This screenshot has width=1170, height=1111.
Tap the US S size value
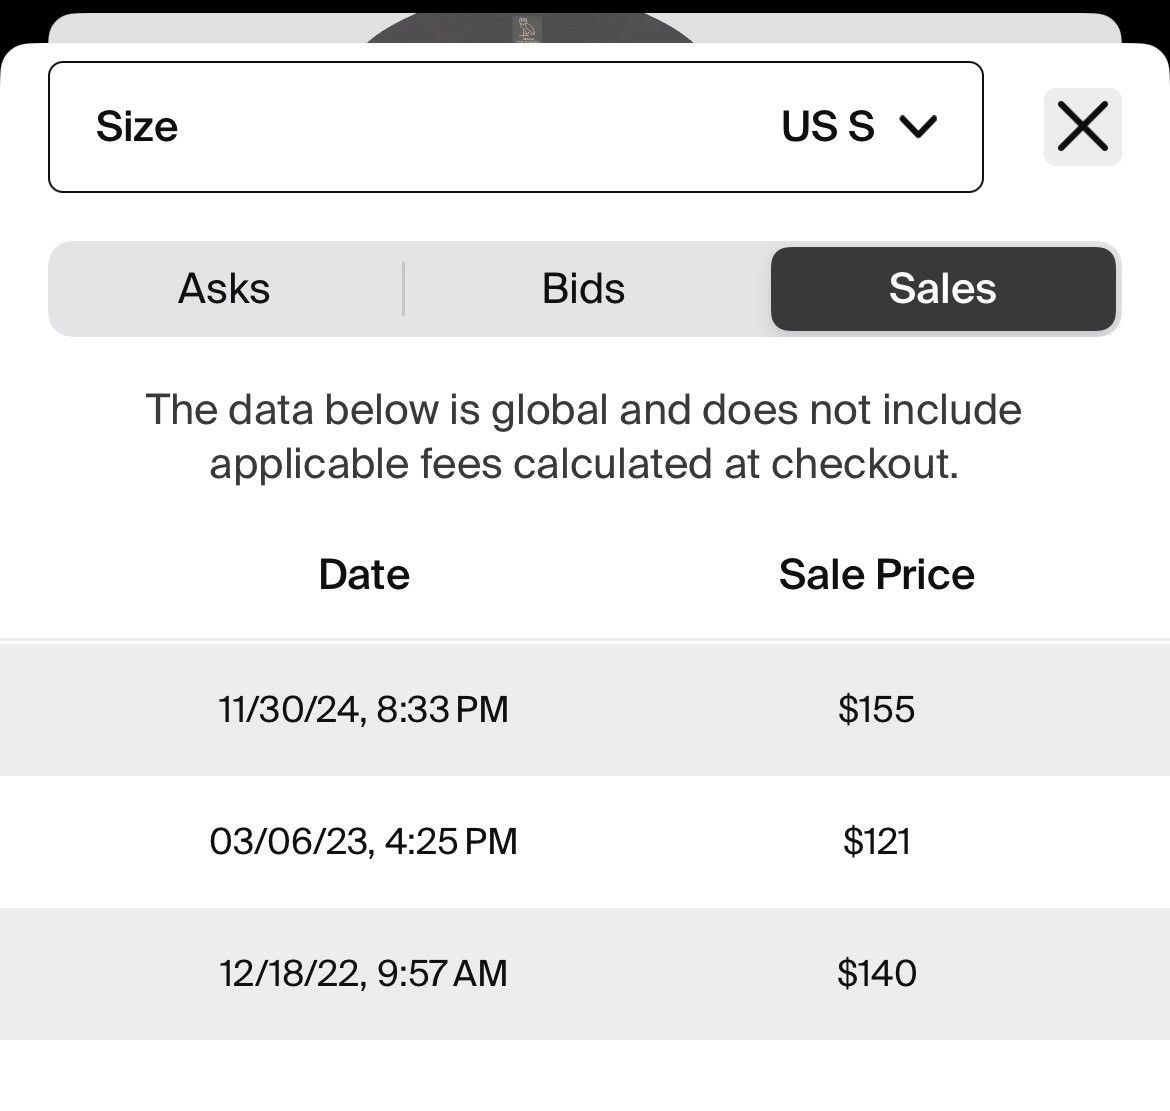click(x=828, y=126)
